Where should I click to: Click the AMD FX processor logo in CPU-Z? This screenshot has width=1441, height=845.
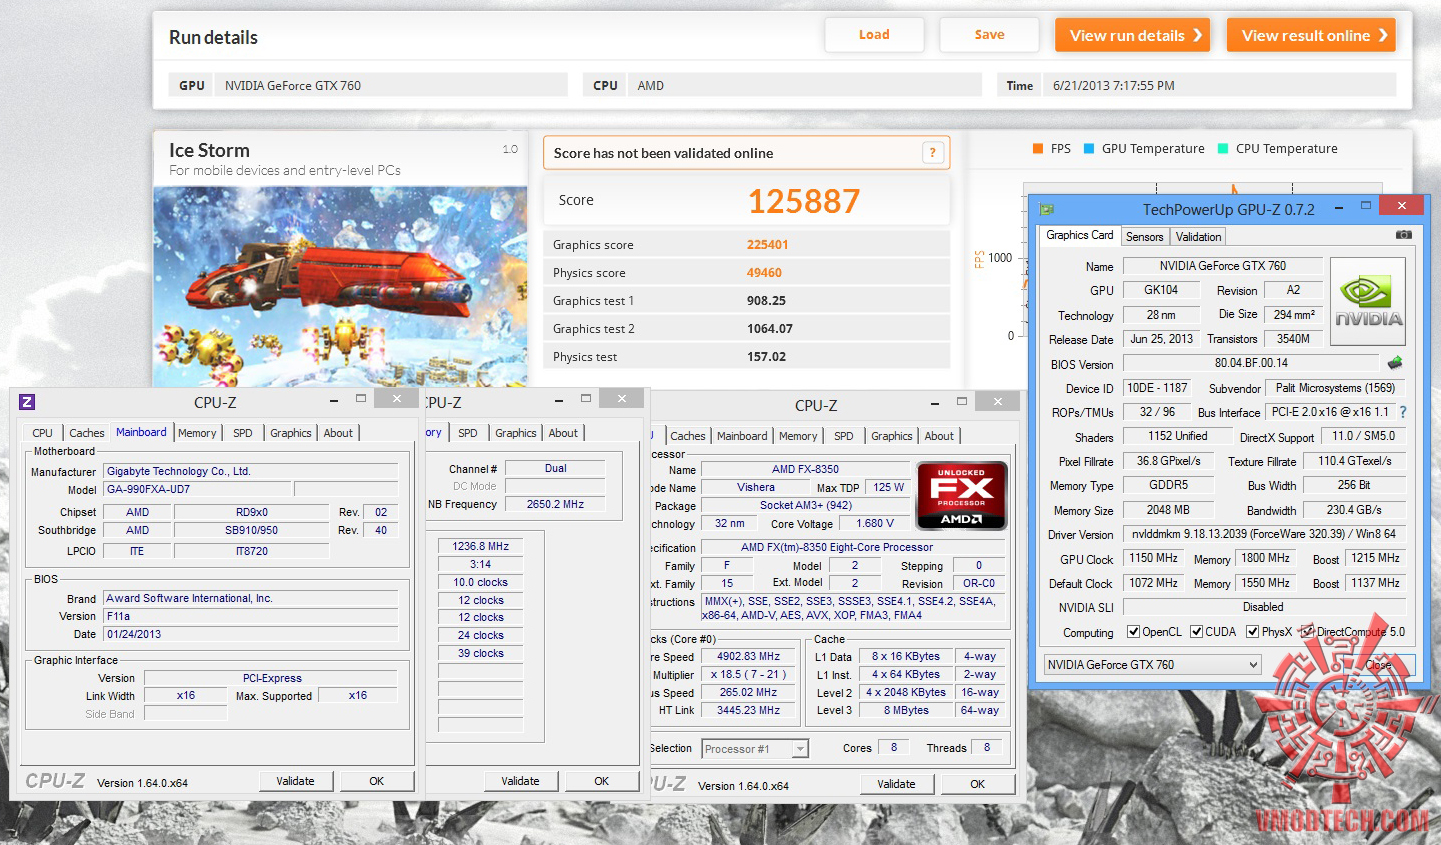tap(961, 496)
